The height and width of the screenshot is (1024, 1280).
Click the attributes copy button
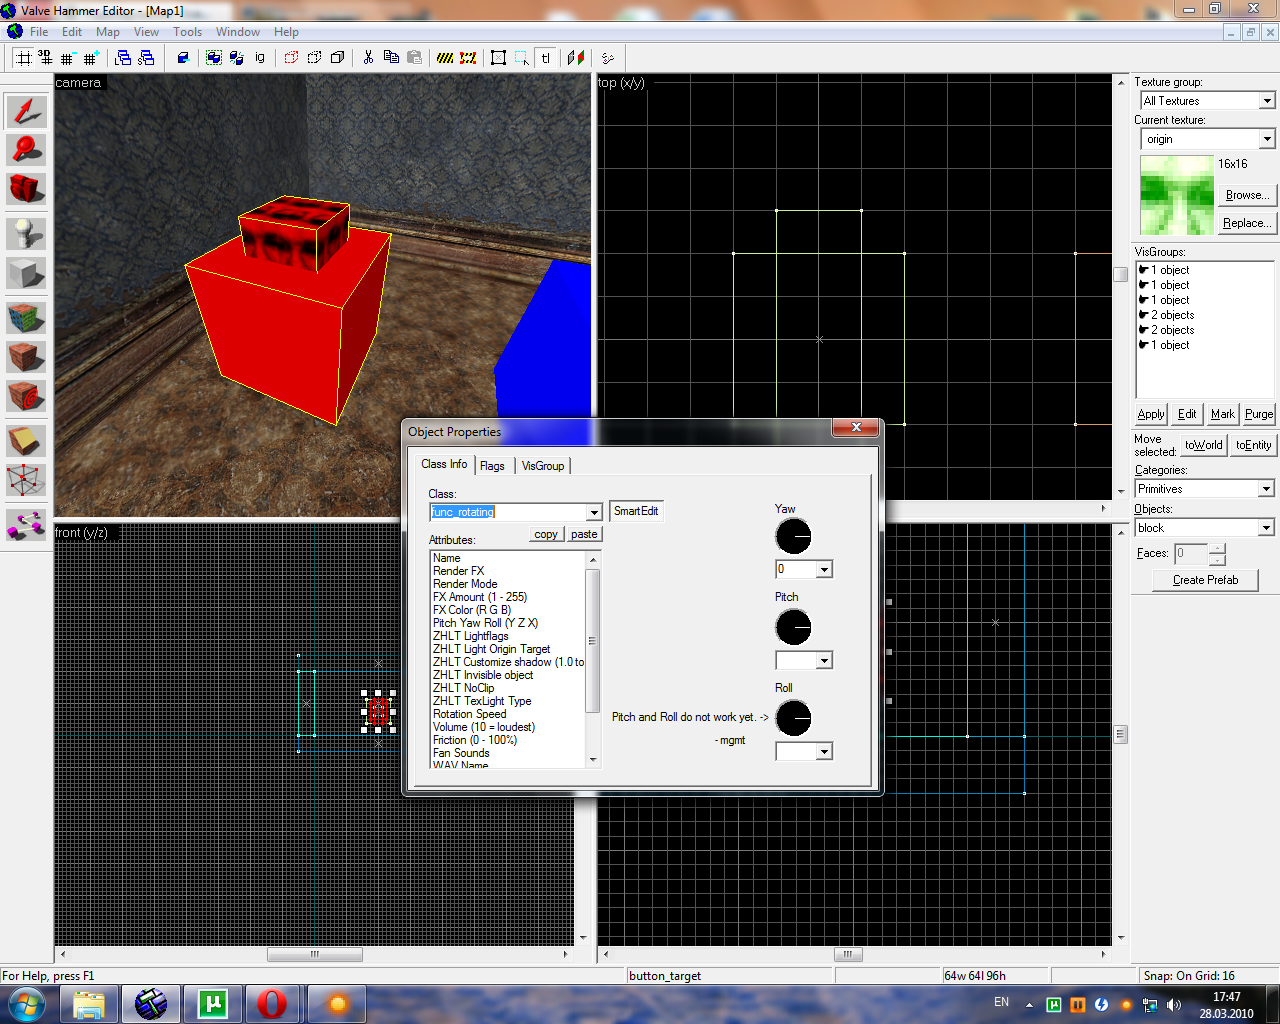(546, 534)
